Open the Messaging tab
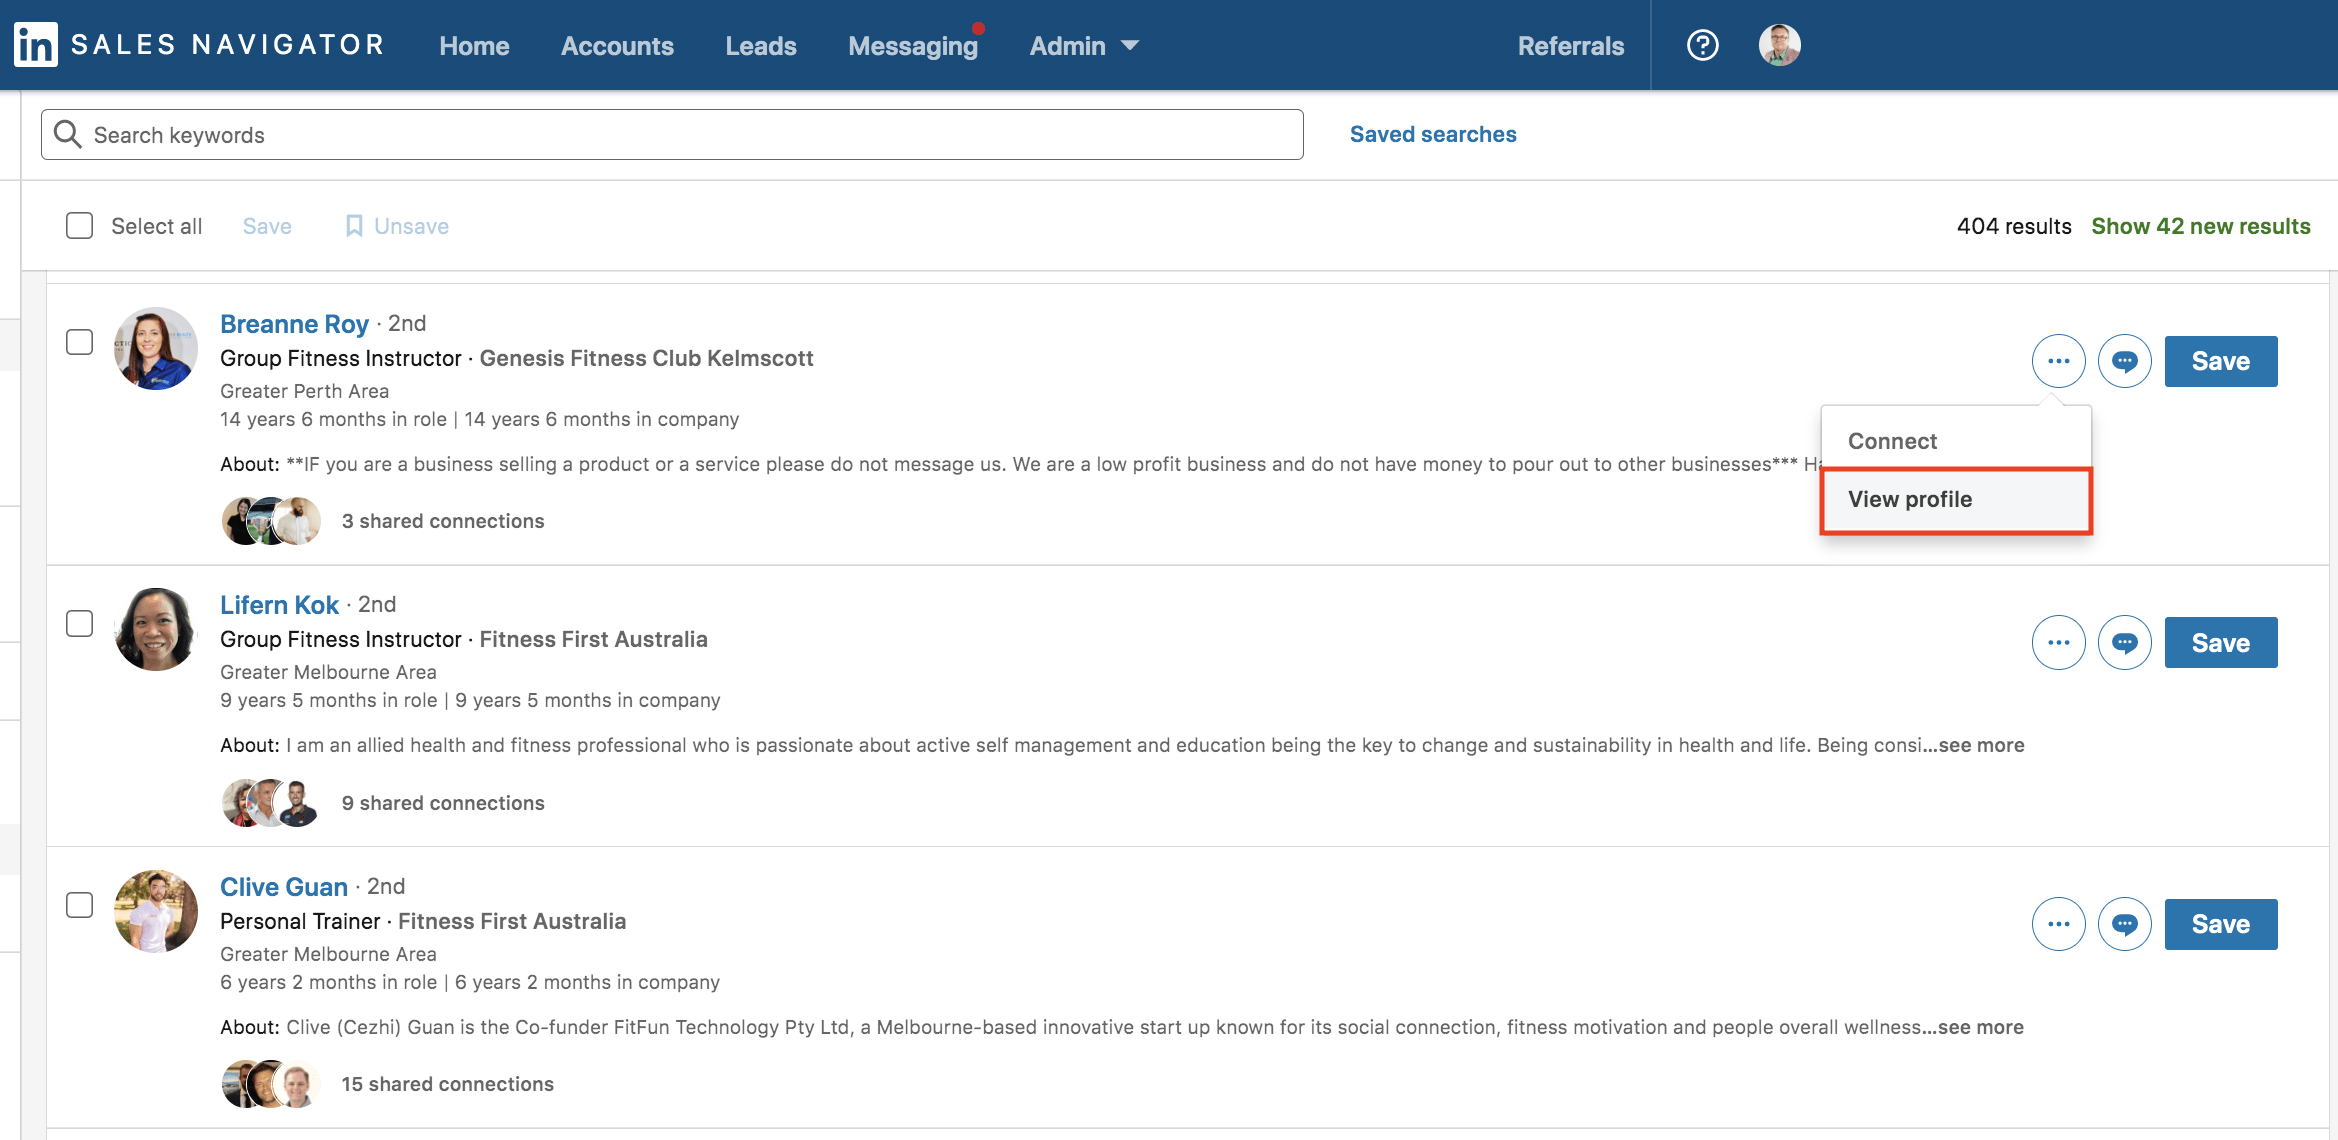The height and width of the screenshot is (1140, 2338). coord(913,46)
